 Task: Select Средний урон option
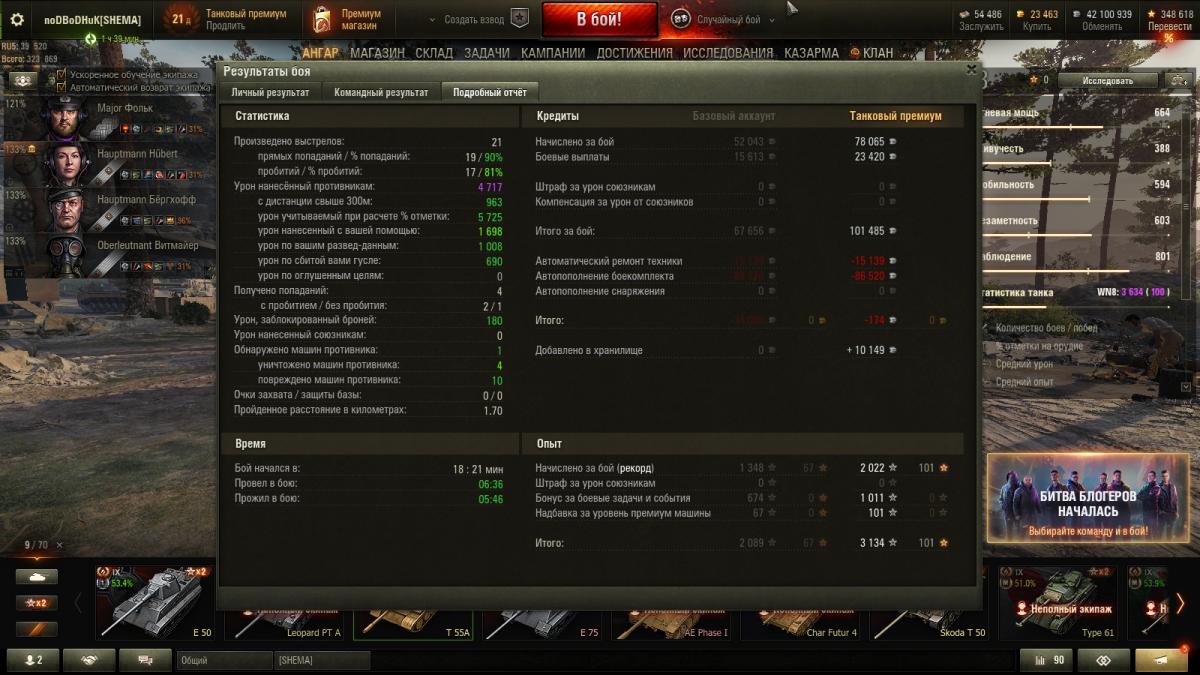pyautogui.click(x=1023, y=364)
